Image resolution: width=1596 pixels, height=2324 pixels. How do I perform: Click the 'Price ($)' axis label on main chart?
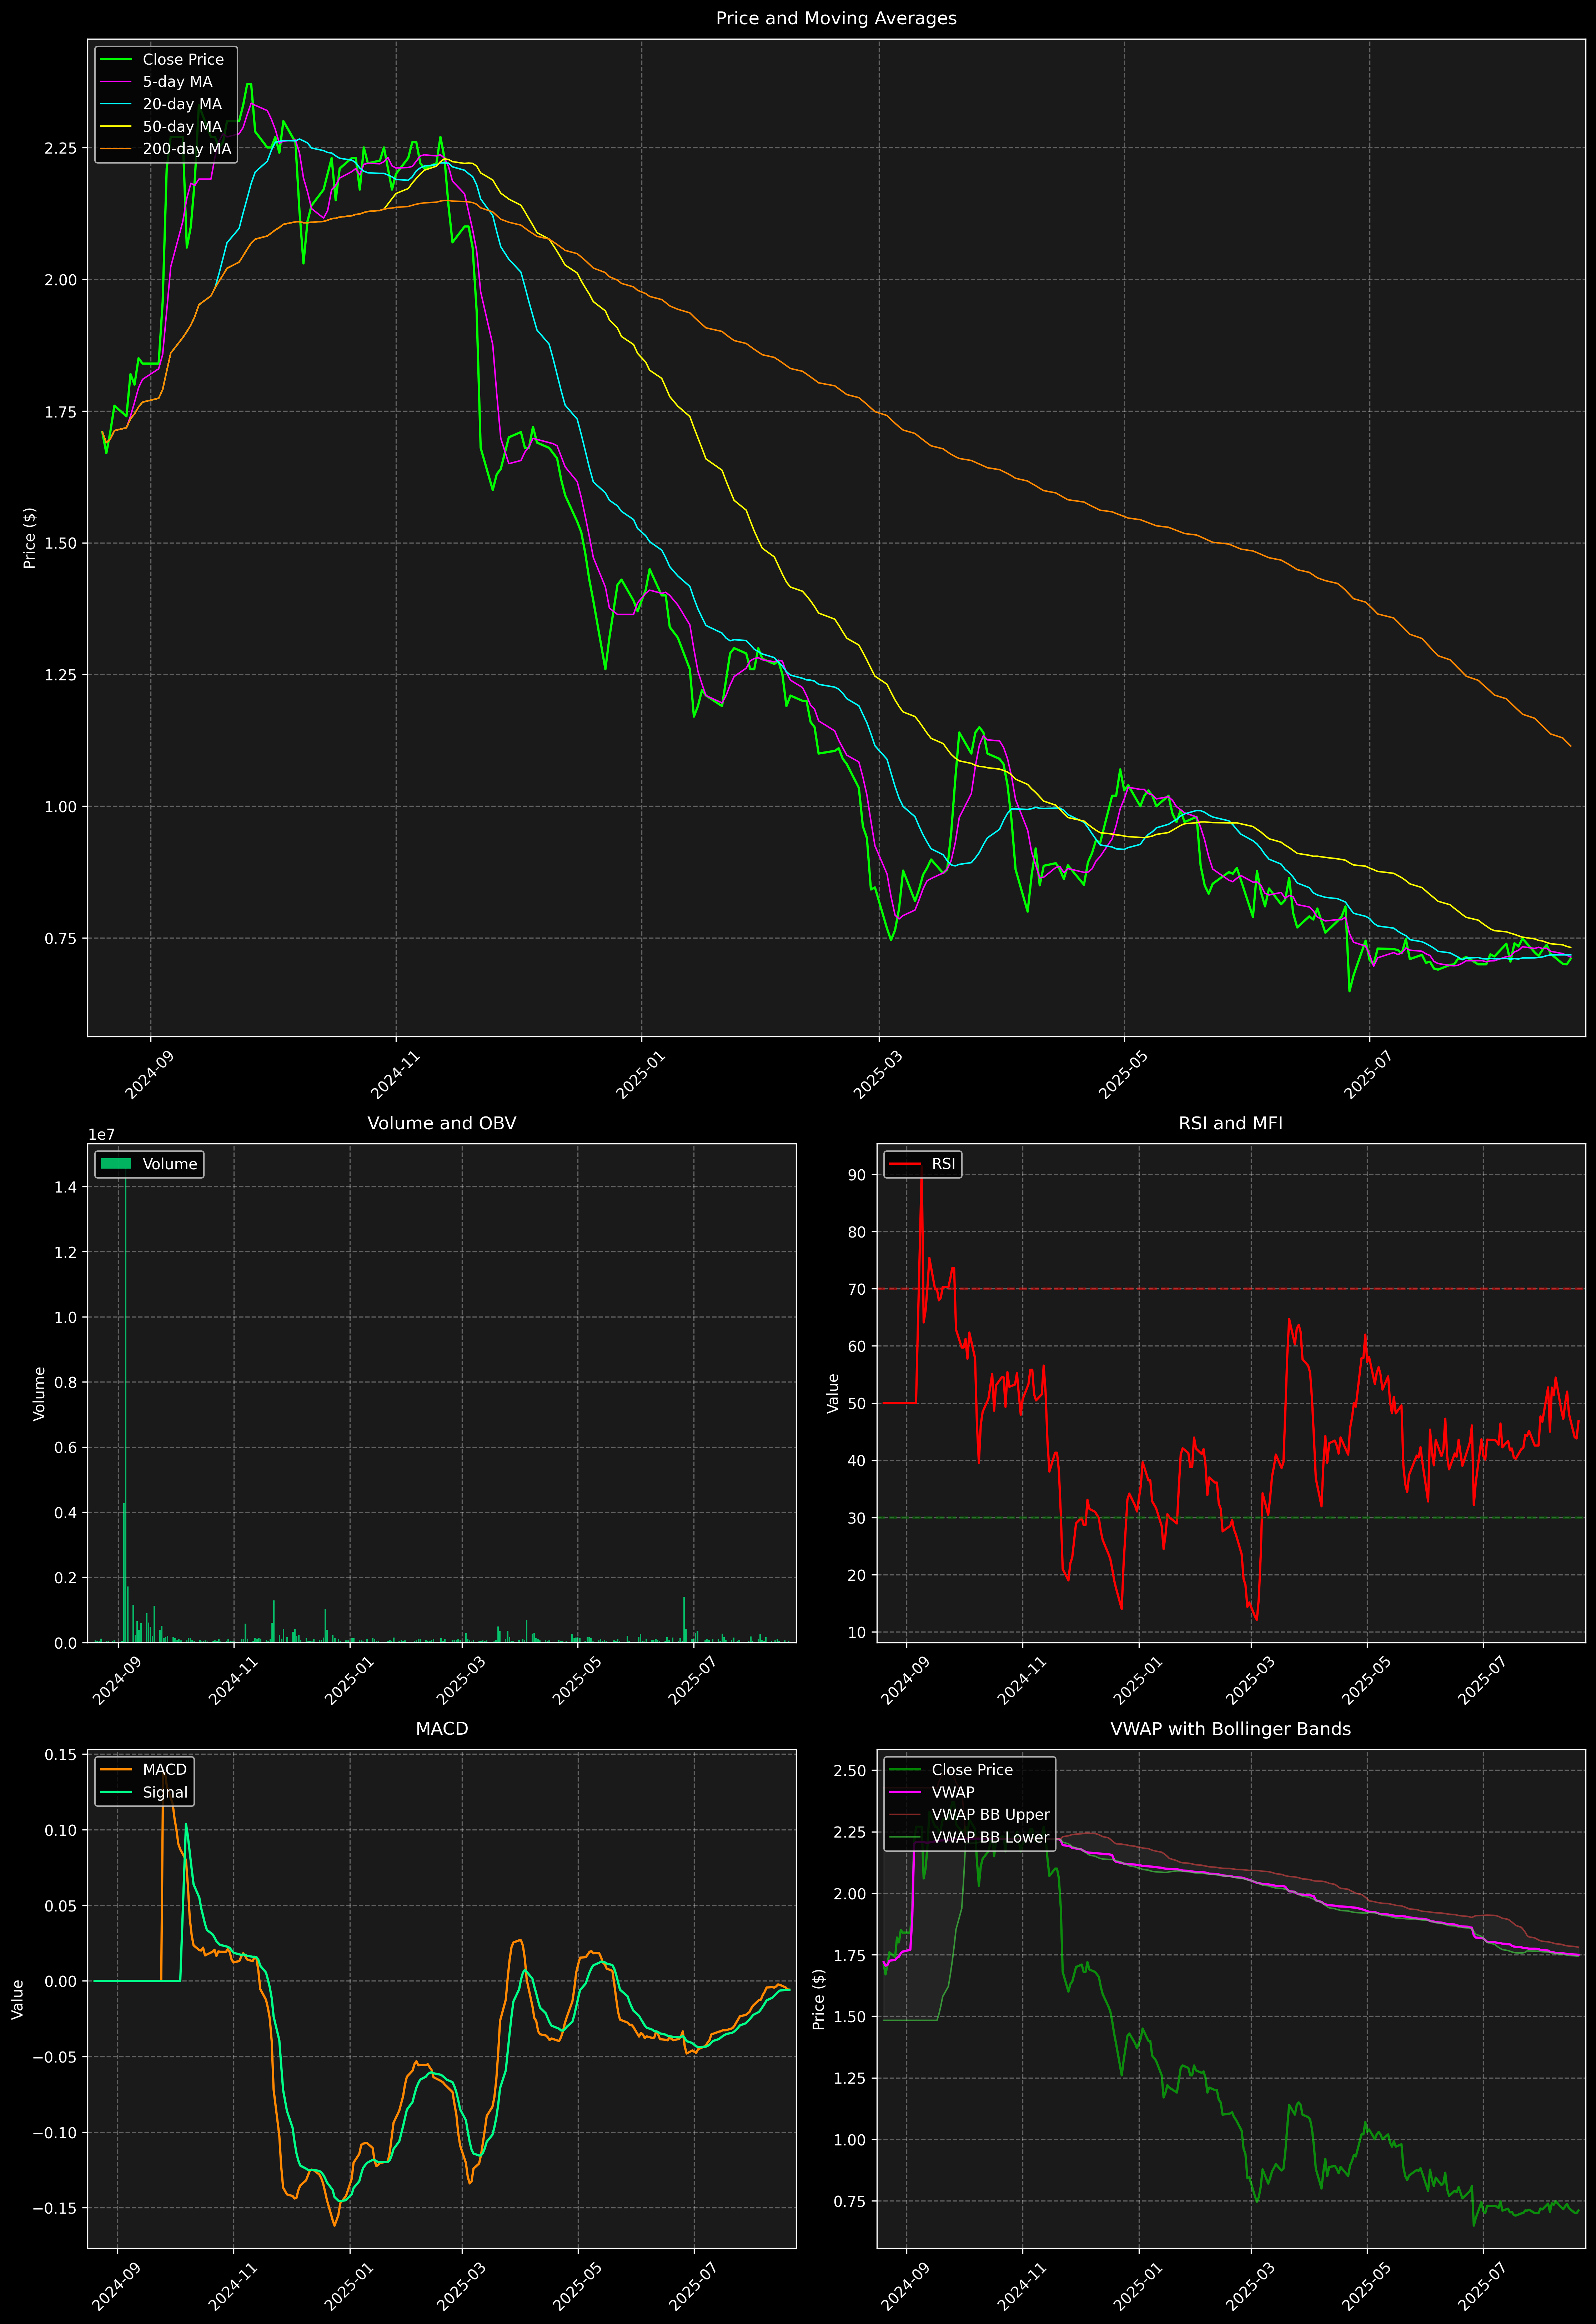(30, 538)
